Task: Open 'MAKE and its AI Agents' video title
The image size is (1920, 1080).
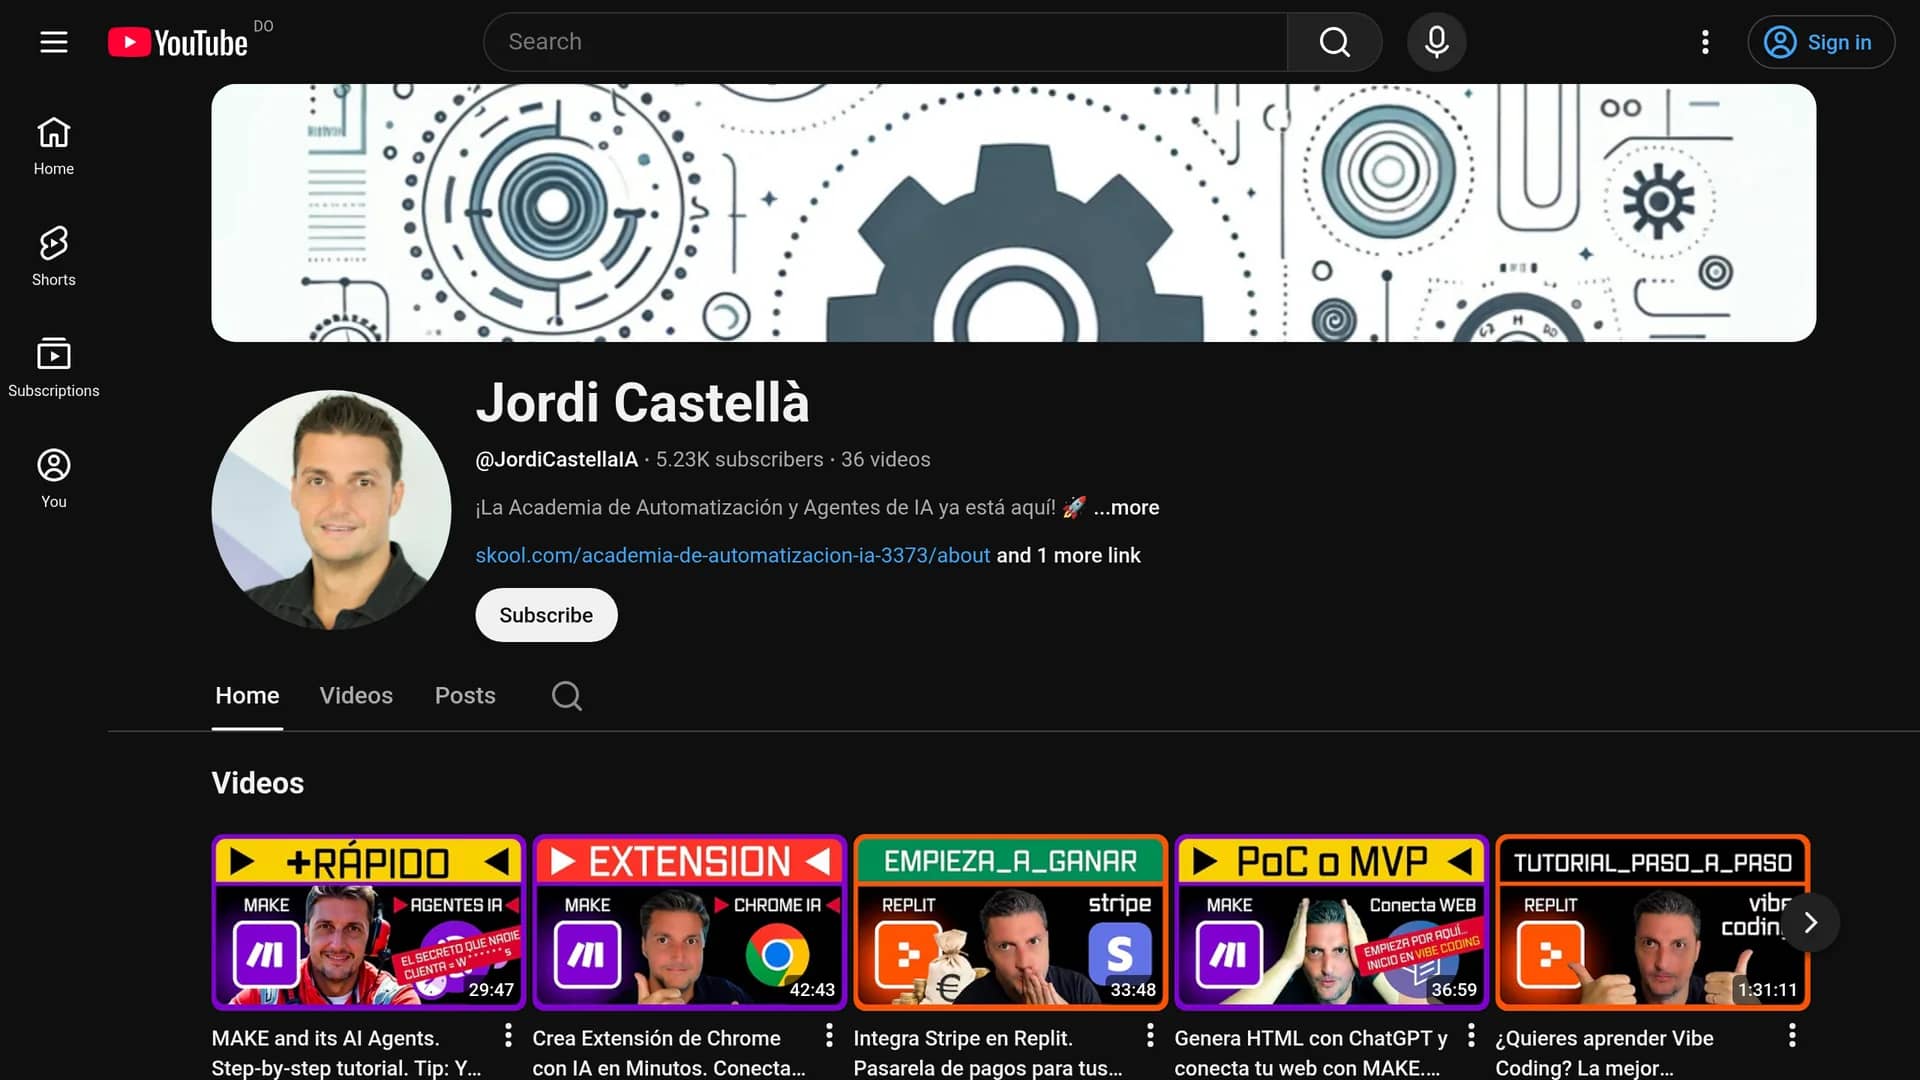Action: tap(347, 1053)
